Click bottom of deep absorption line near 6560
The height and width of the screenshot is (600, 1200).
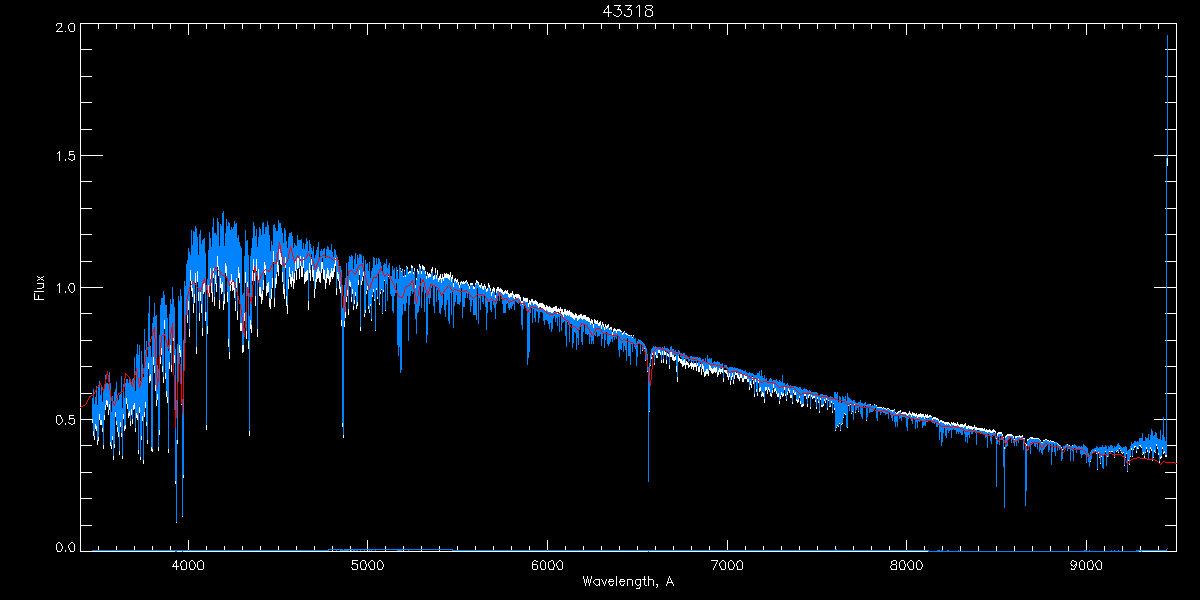tap(648, 478)
